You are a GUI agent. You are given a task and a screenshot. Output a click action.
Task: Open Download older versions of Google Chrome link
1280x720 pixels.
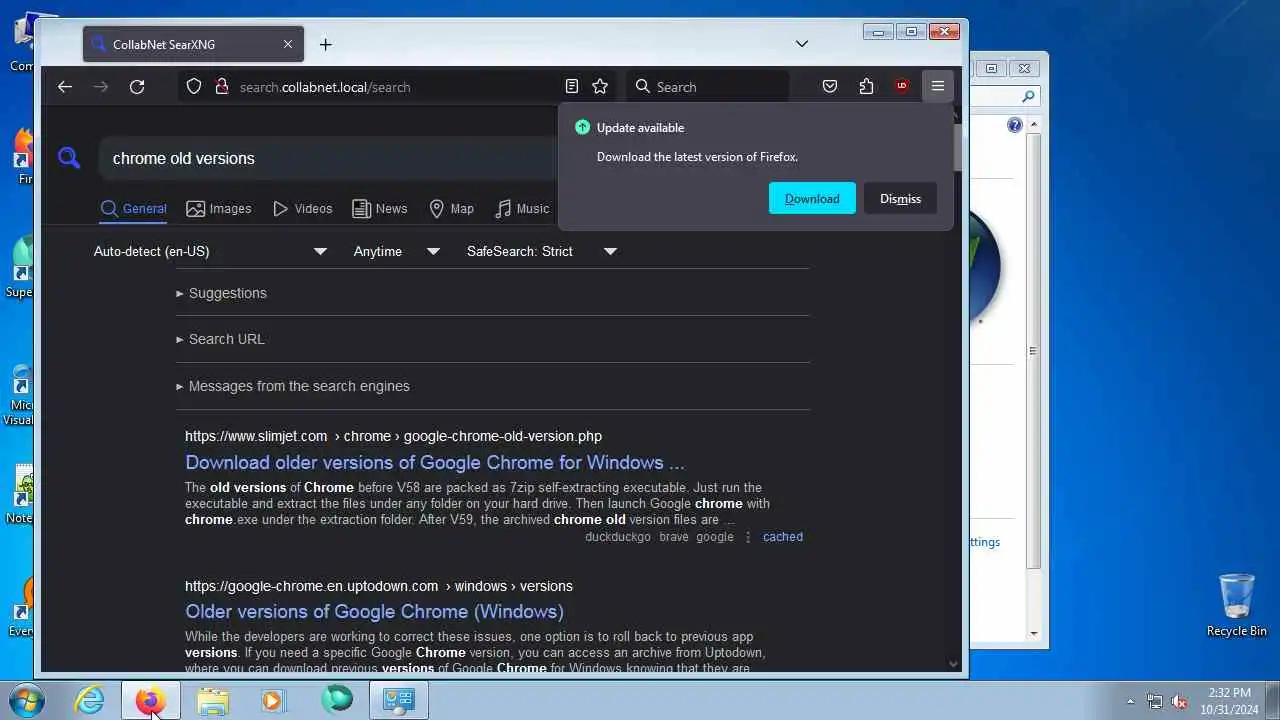click(x=435, y=462)
